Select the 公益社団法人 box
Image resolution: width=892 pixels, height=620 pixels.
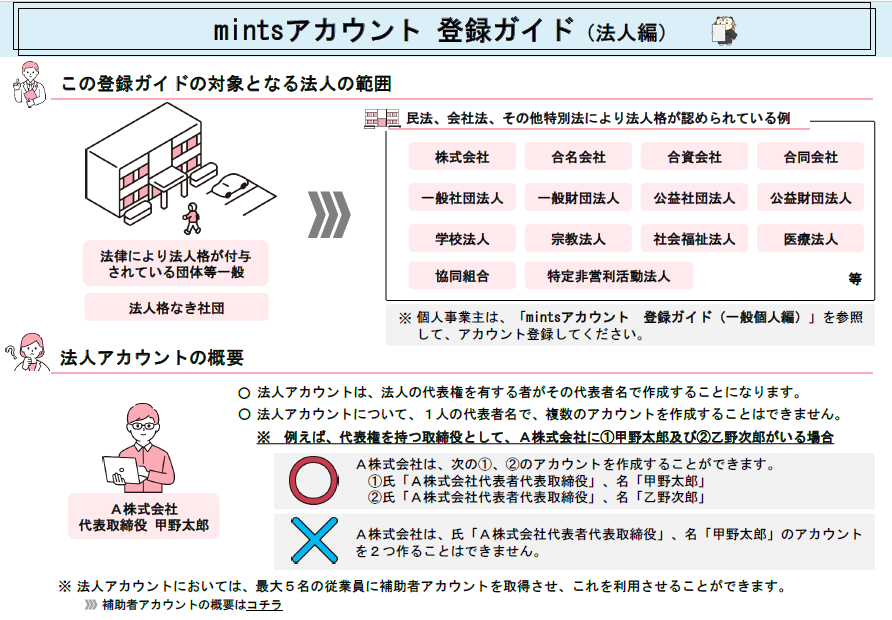pyautogui.click(x=694, y=197)
